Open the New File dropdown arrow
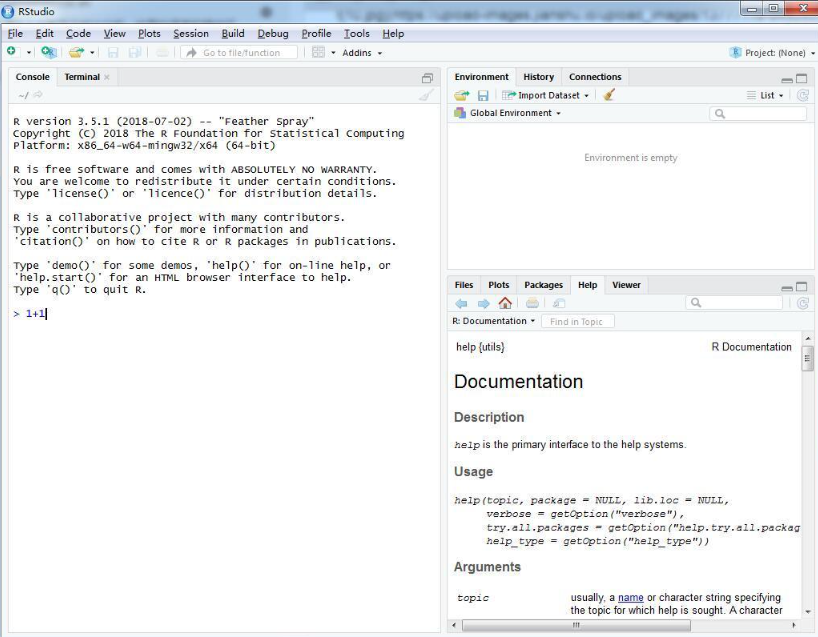818x637 pixels. coord(29,53)
